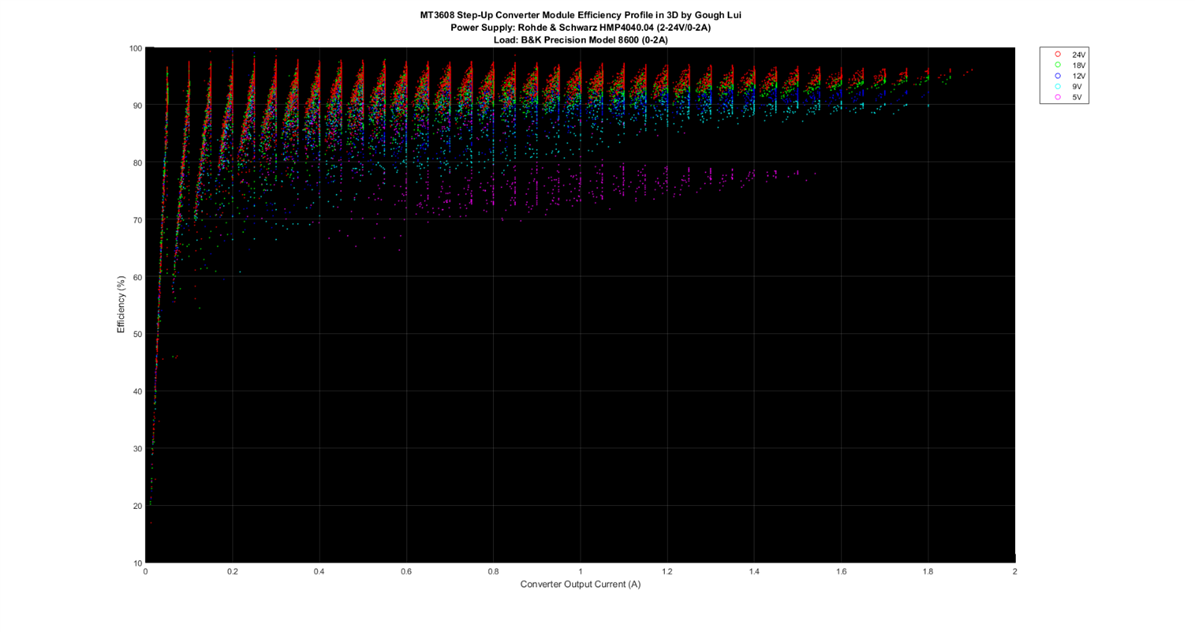1195x632 pixels.
Task: Click the 'Load: B&K Precision Model 8600' subtitle
Action: click(x=580, y=40)
